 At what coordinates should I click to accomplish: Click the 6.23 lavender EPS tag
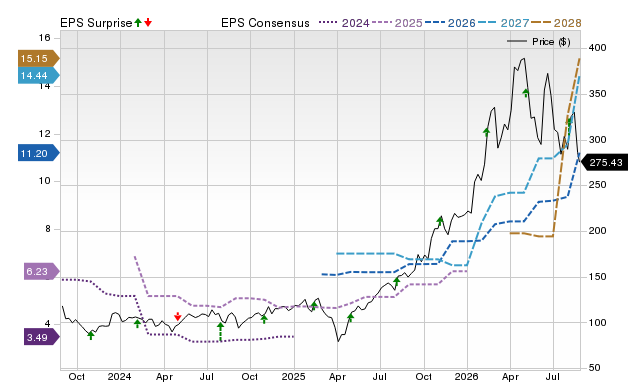pyautogui.click(x=41, y=271)
